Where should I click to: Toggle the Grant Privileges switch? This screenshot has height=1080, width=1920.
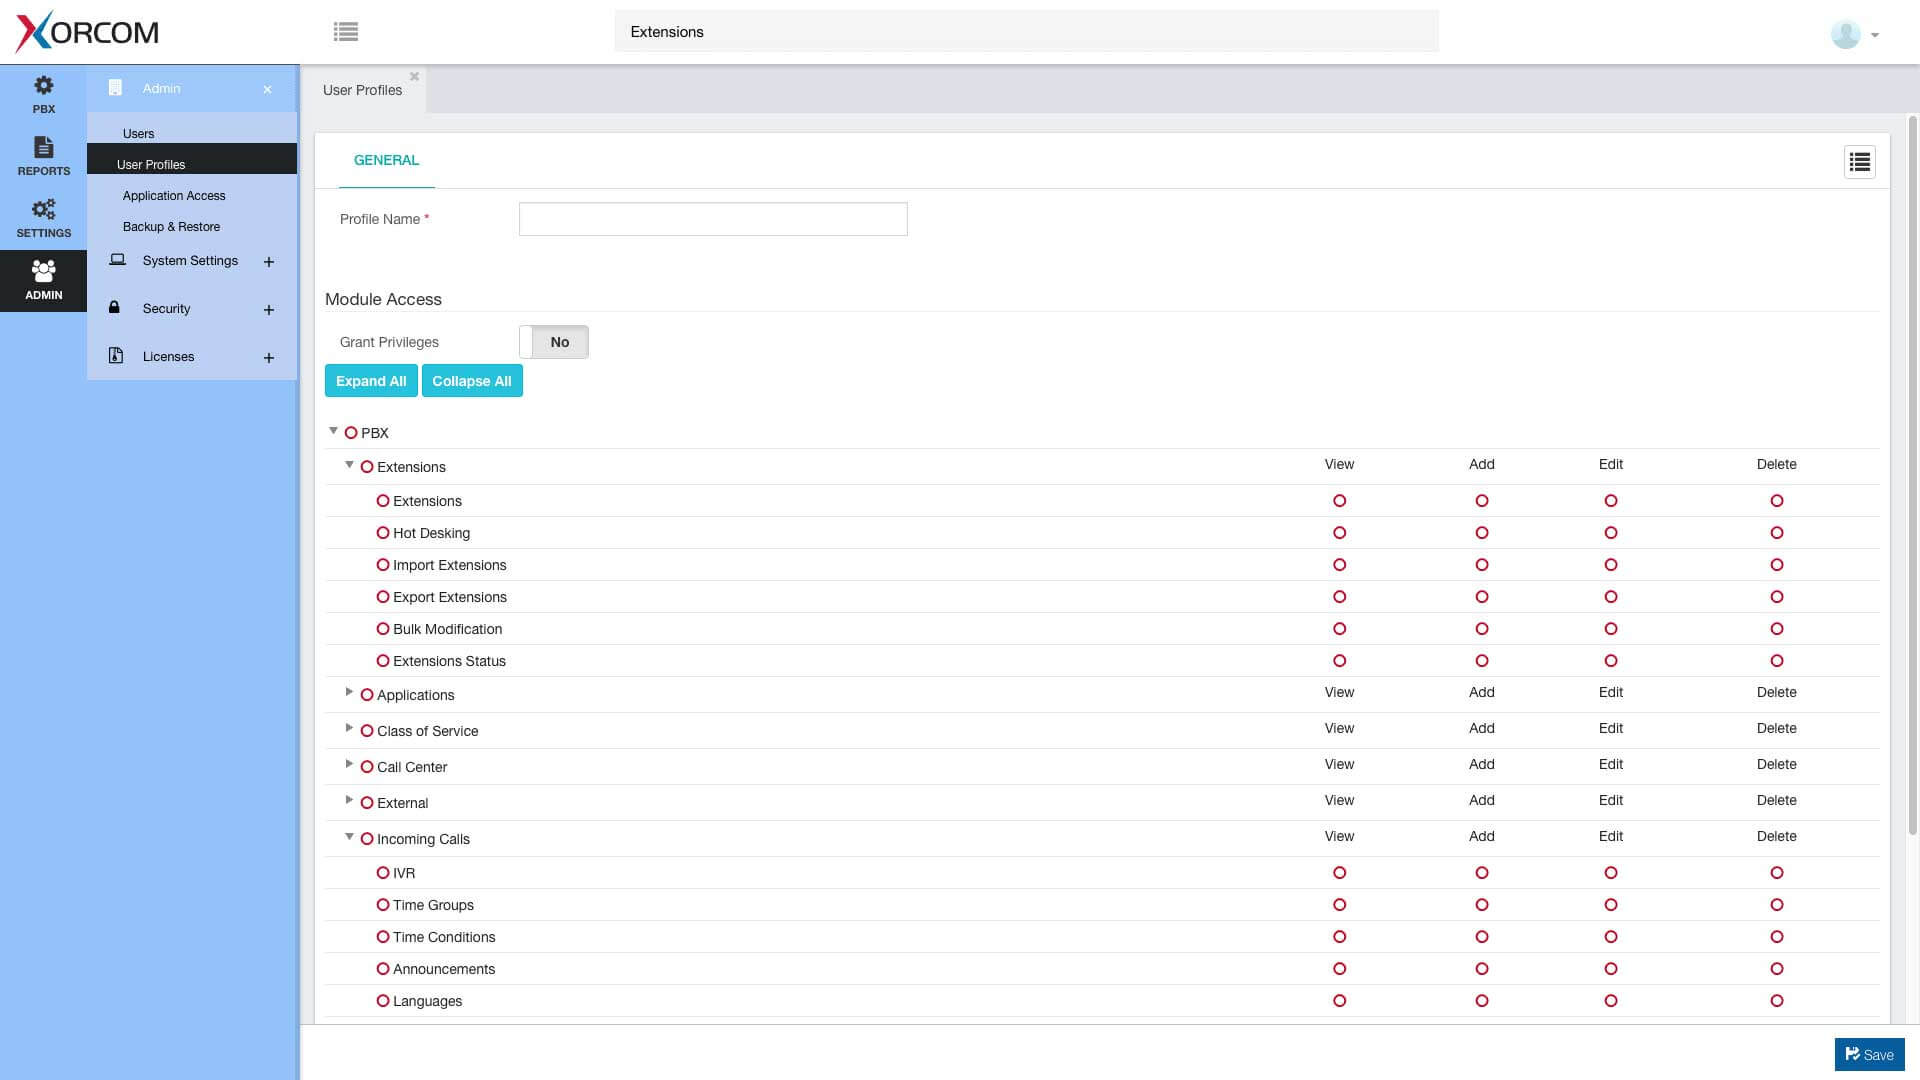tap(554, 342)
